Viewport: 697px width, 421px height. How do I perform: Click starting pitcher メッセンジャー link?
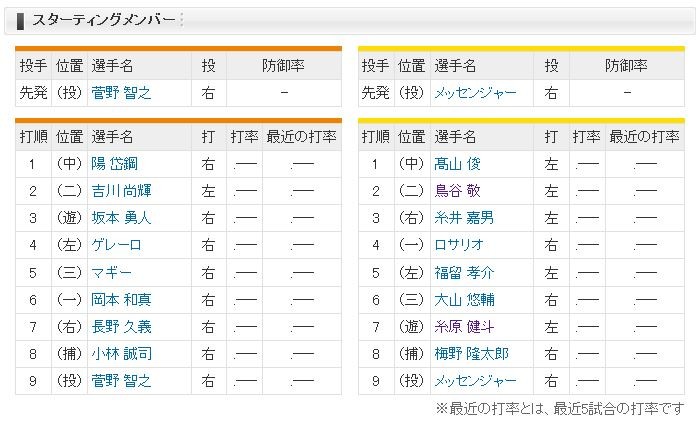[x=475, y=92]
